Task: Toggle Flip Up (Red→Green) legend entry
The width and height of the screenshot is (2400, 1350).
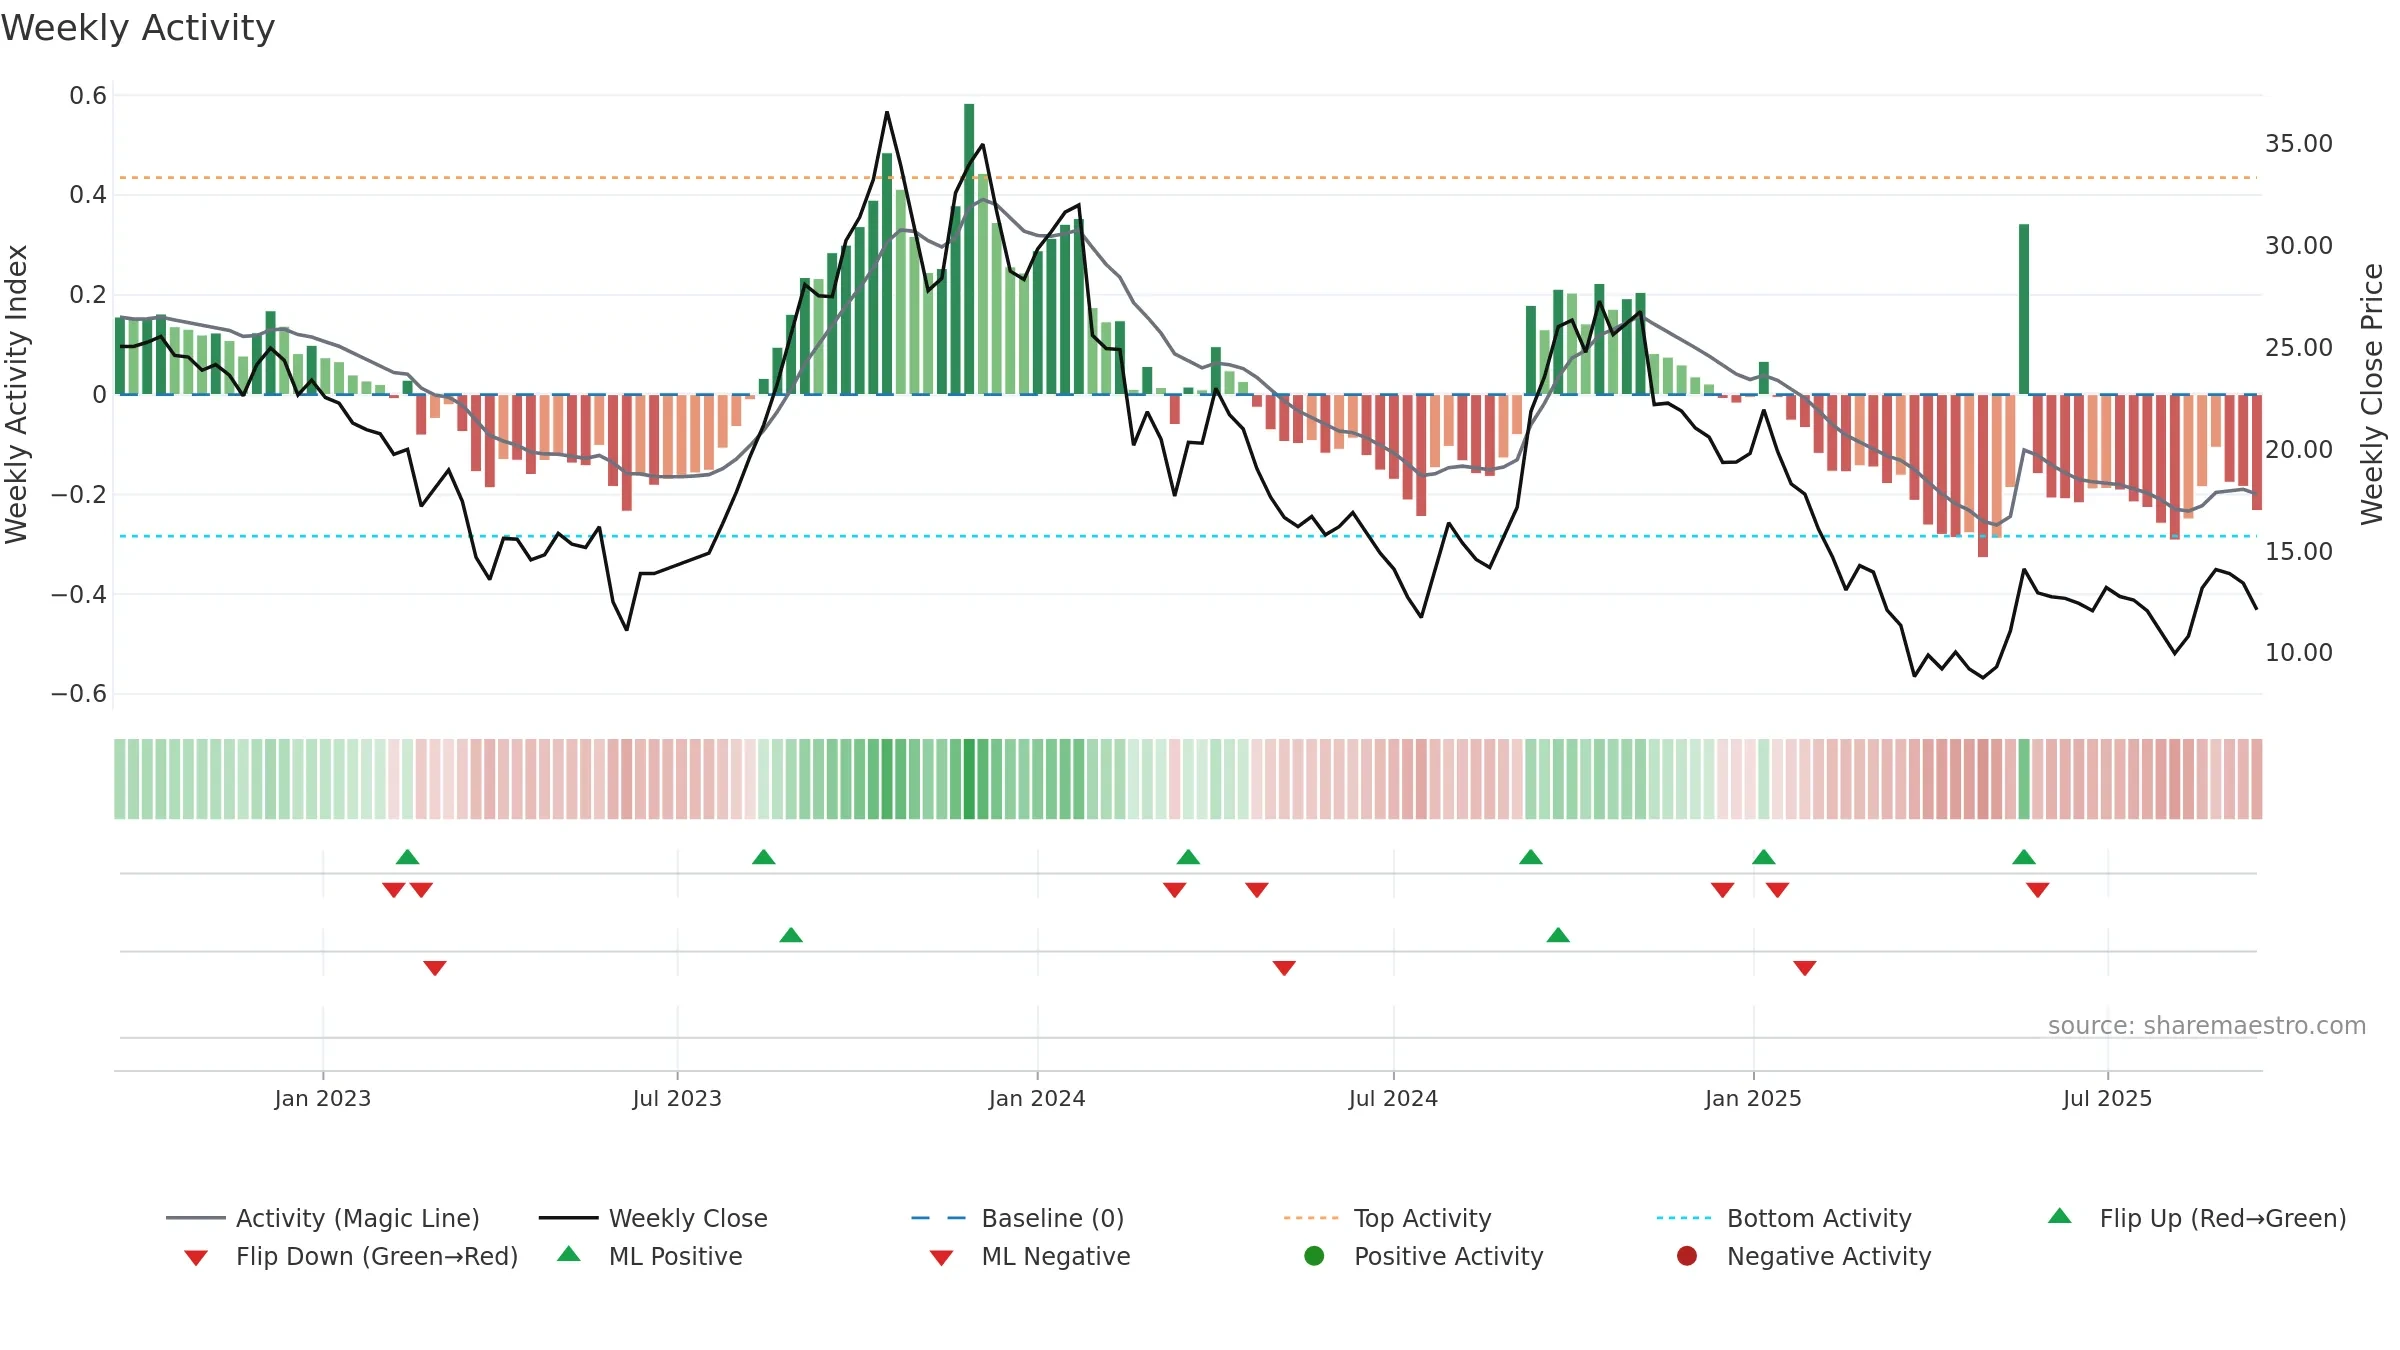Action: coord(2197,1218)
